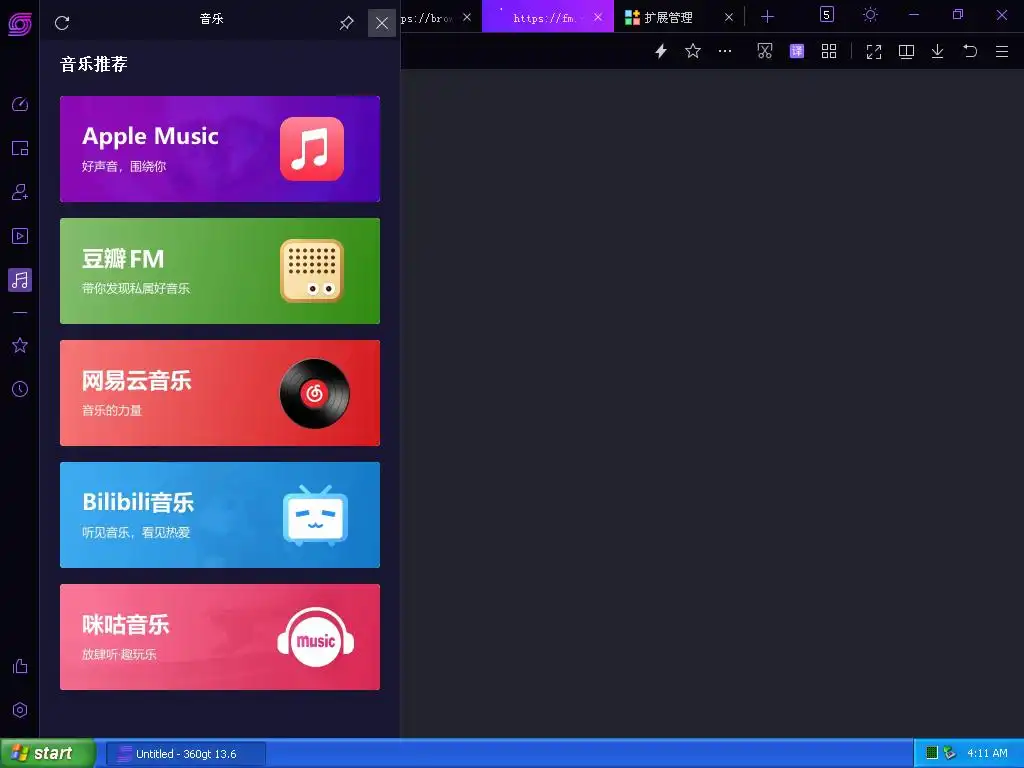The width and height of the screenshot is (1024, 768).
Task: Click the screenshot scissors icon
Action: coord(765,51)
